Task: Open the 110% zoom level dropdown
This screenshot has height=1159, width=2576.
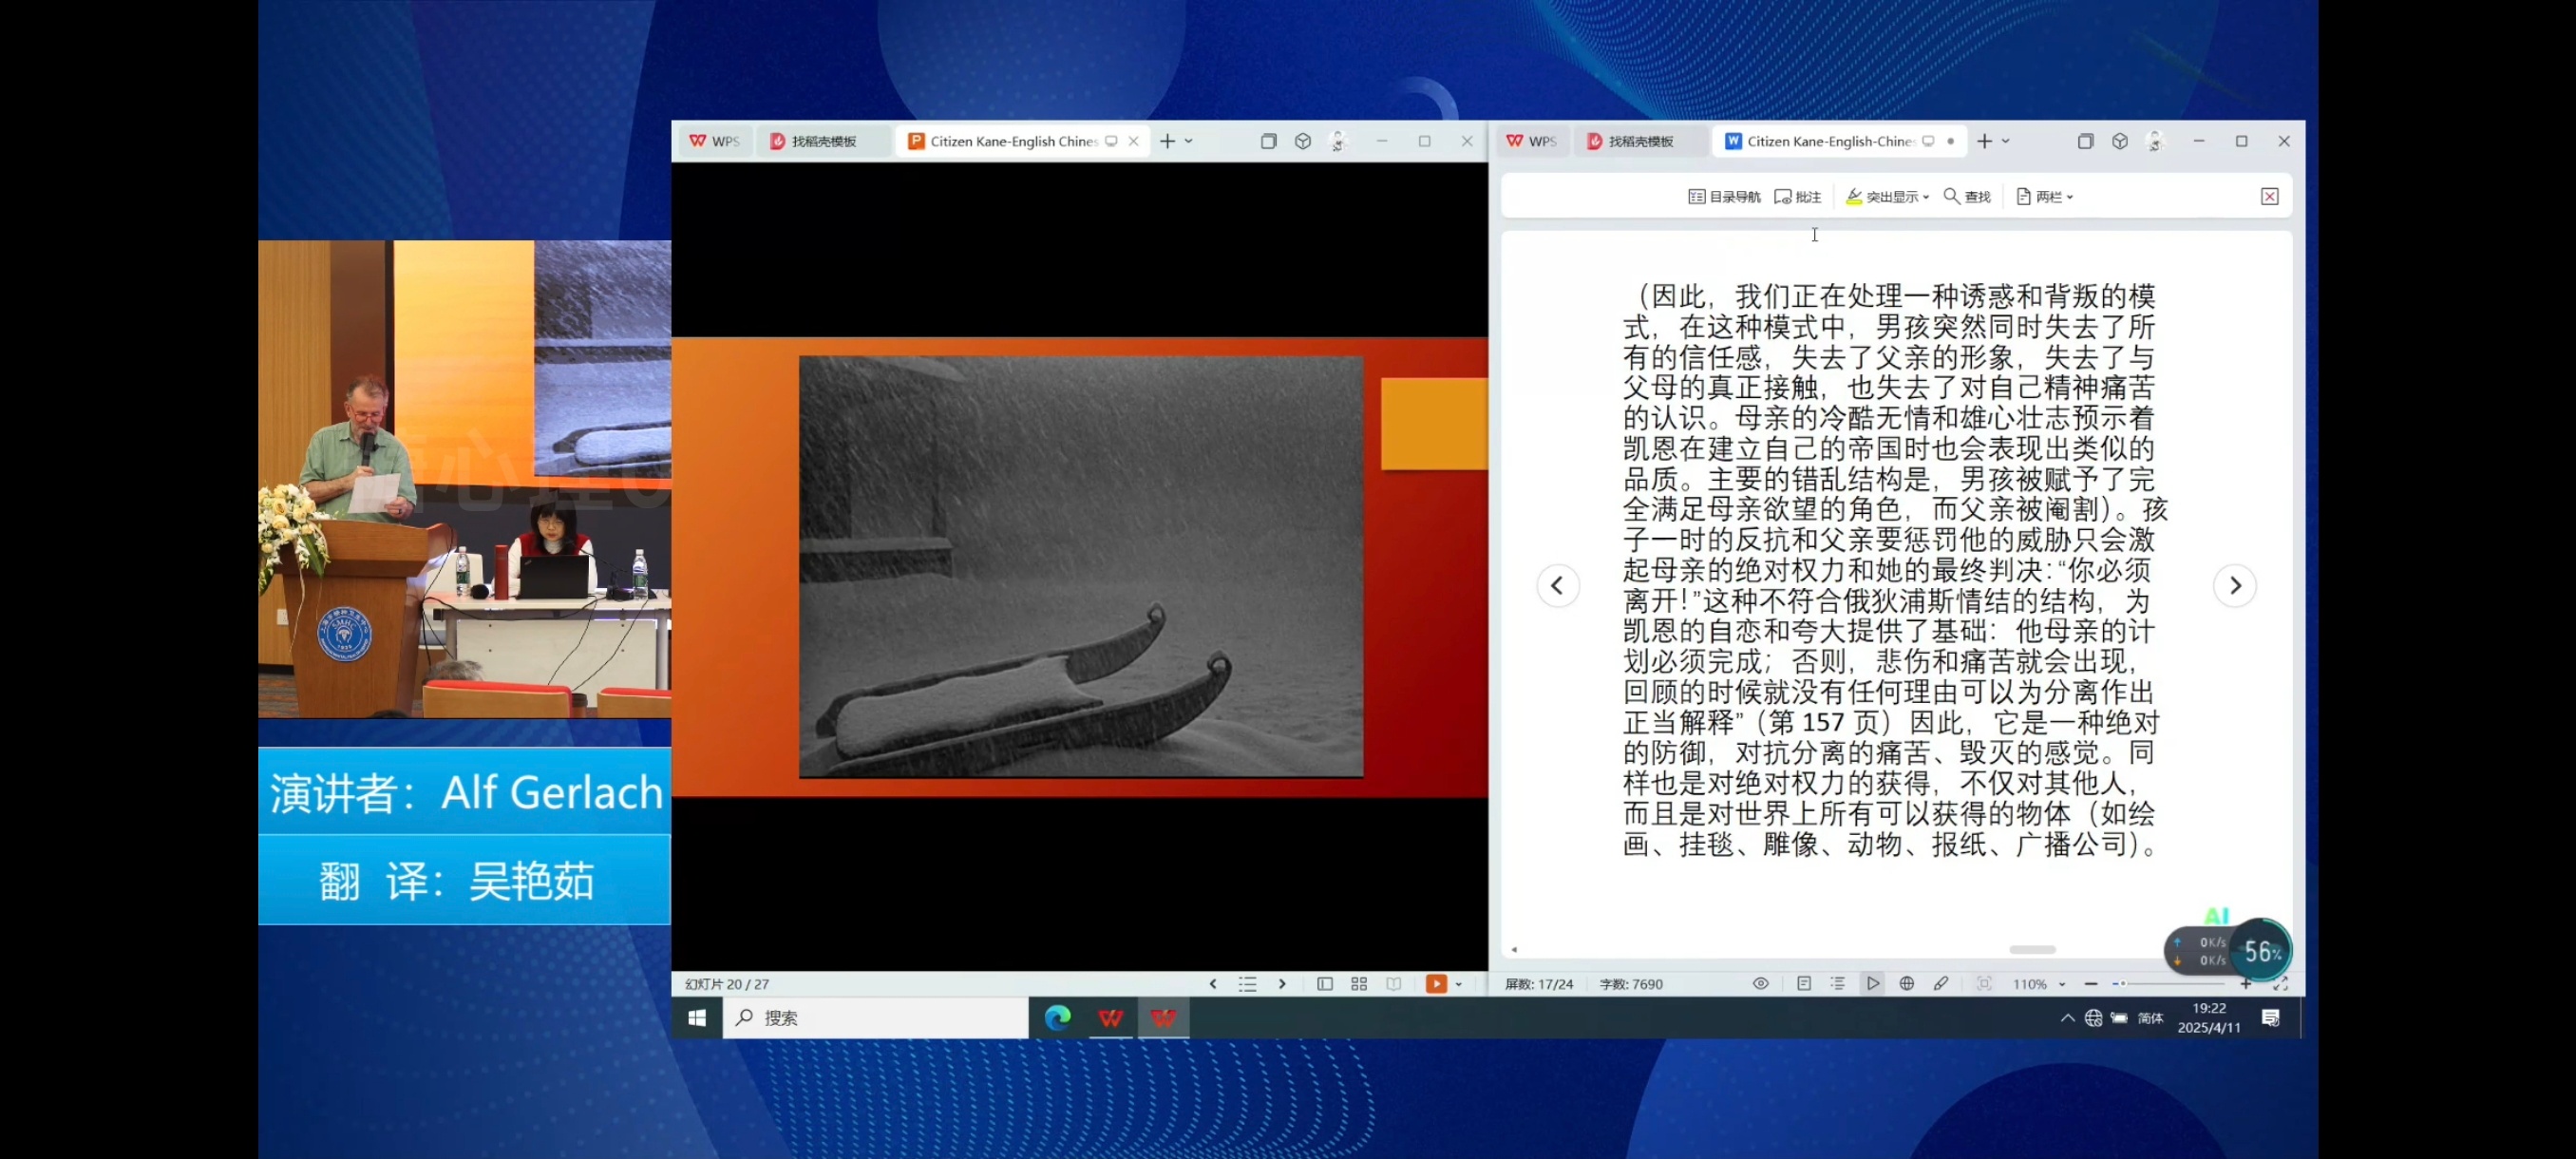Action: click(x=2039, y=985)
